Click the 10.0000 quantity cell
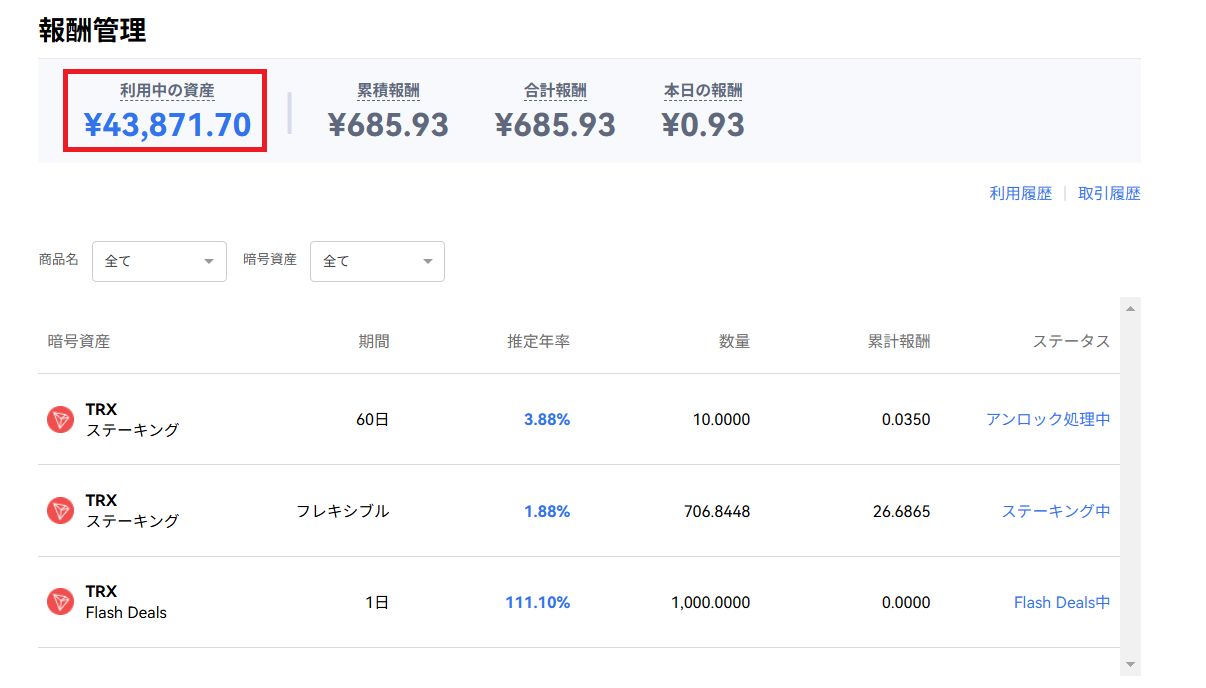This screenshot has height=688, width=1206. (721, 420)
